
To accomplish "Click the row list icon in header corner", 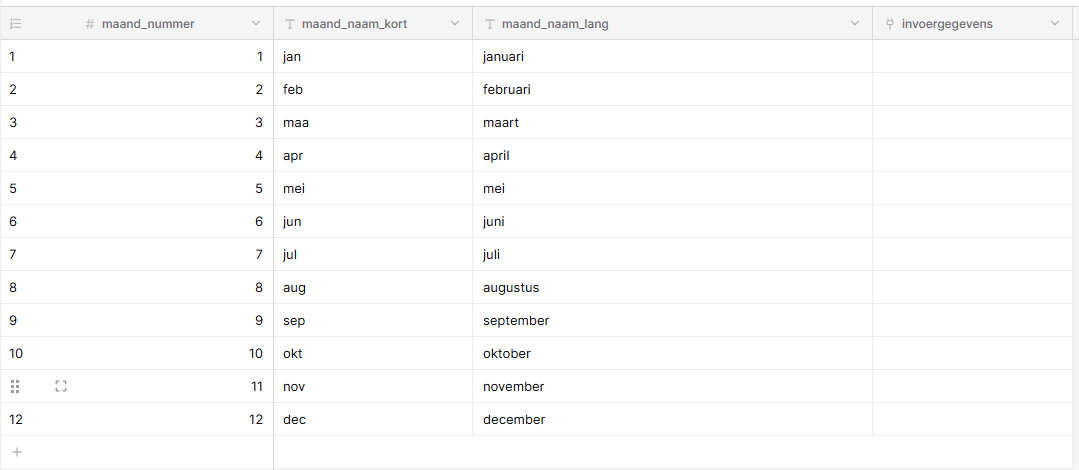I will (15, 23).
